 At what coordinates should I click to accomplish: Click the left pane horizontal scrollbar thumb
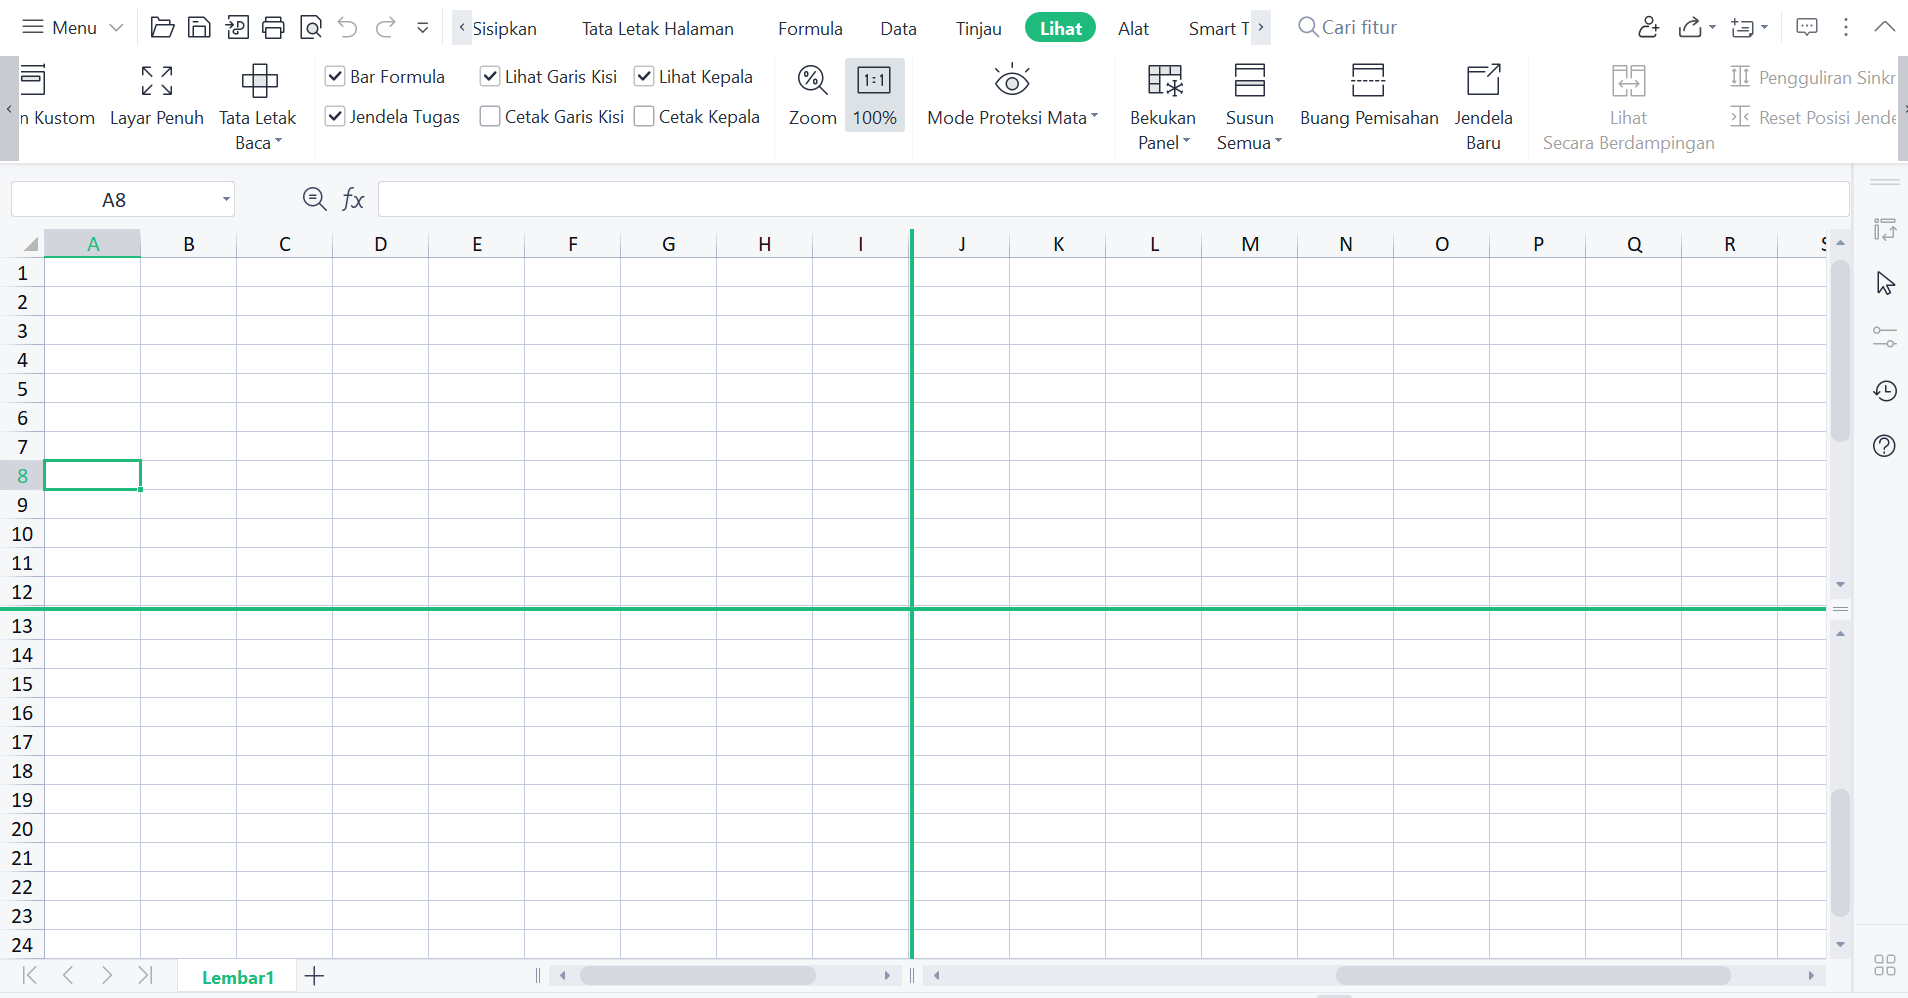tap(697, 975)
